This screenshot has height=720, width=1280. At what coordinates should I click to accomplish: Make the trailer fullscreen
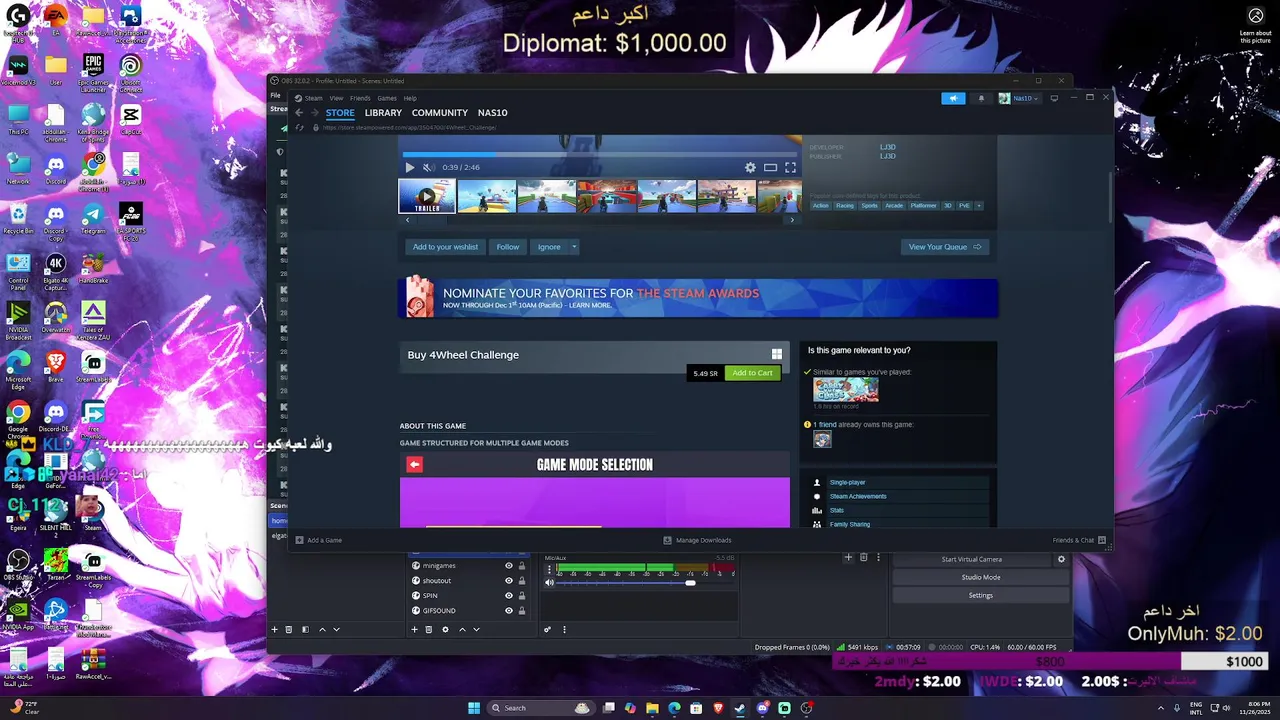[x=790, y=168]
